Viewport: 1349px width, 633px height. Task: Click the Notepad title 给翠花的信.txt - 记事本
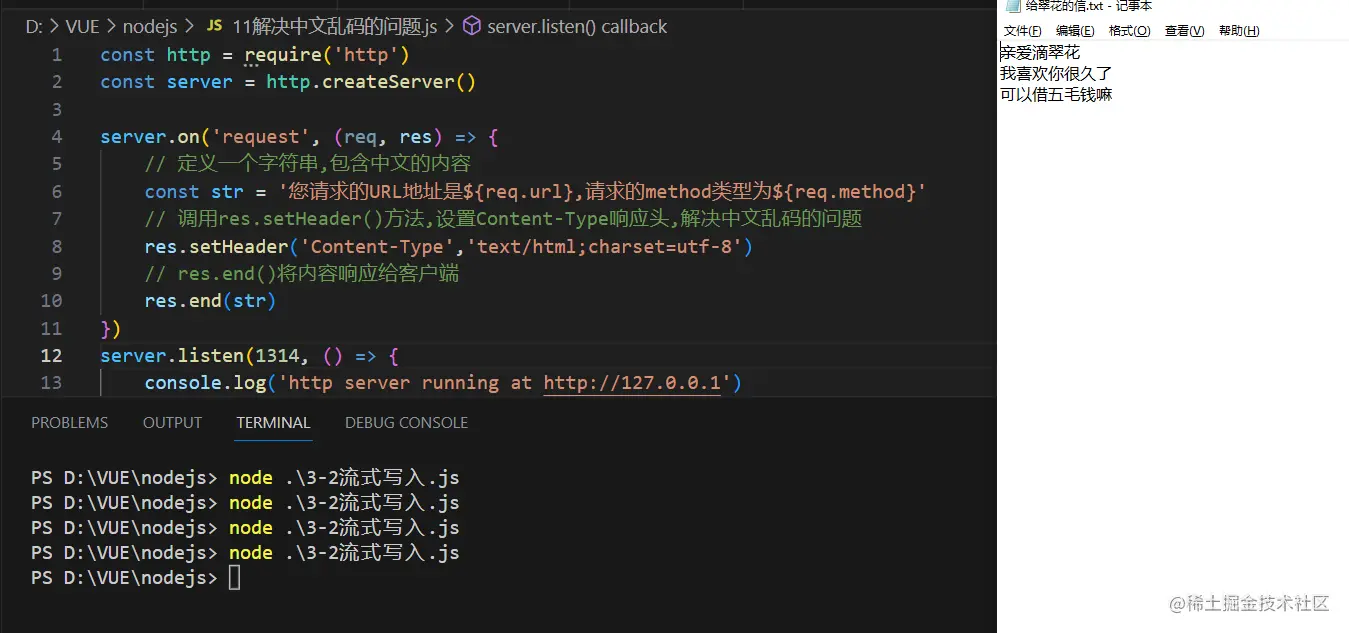1088,6
